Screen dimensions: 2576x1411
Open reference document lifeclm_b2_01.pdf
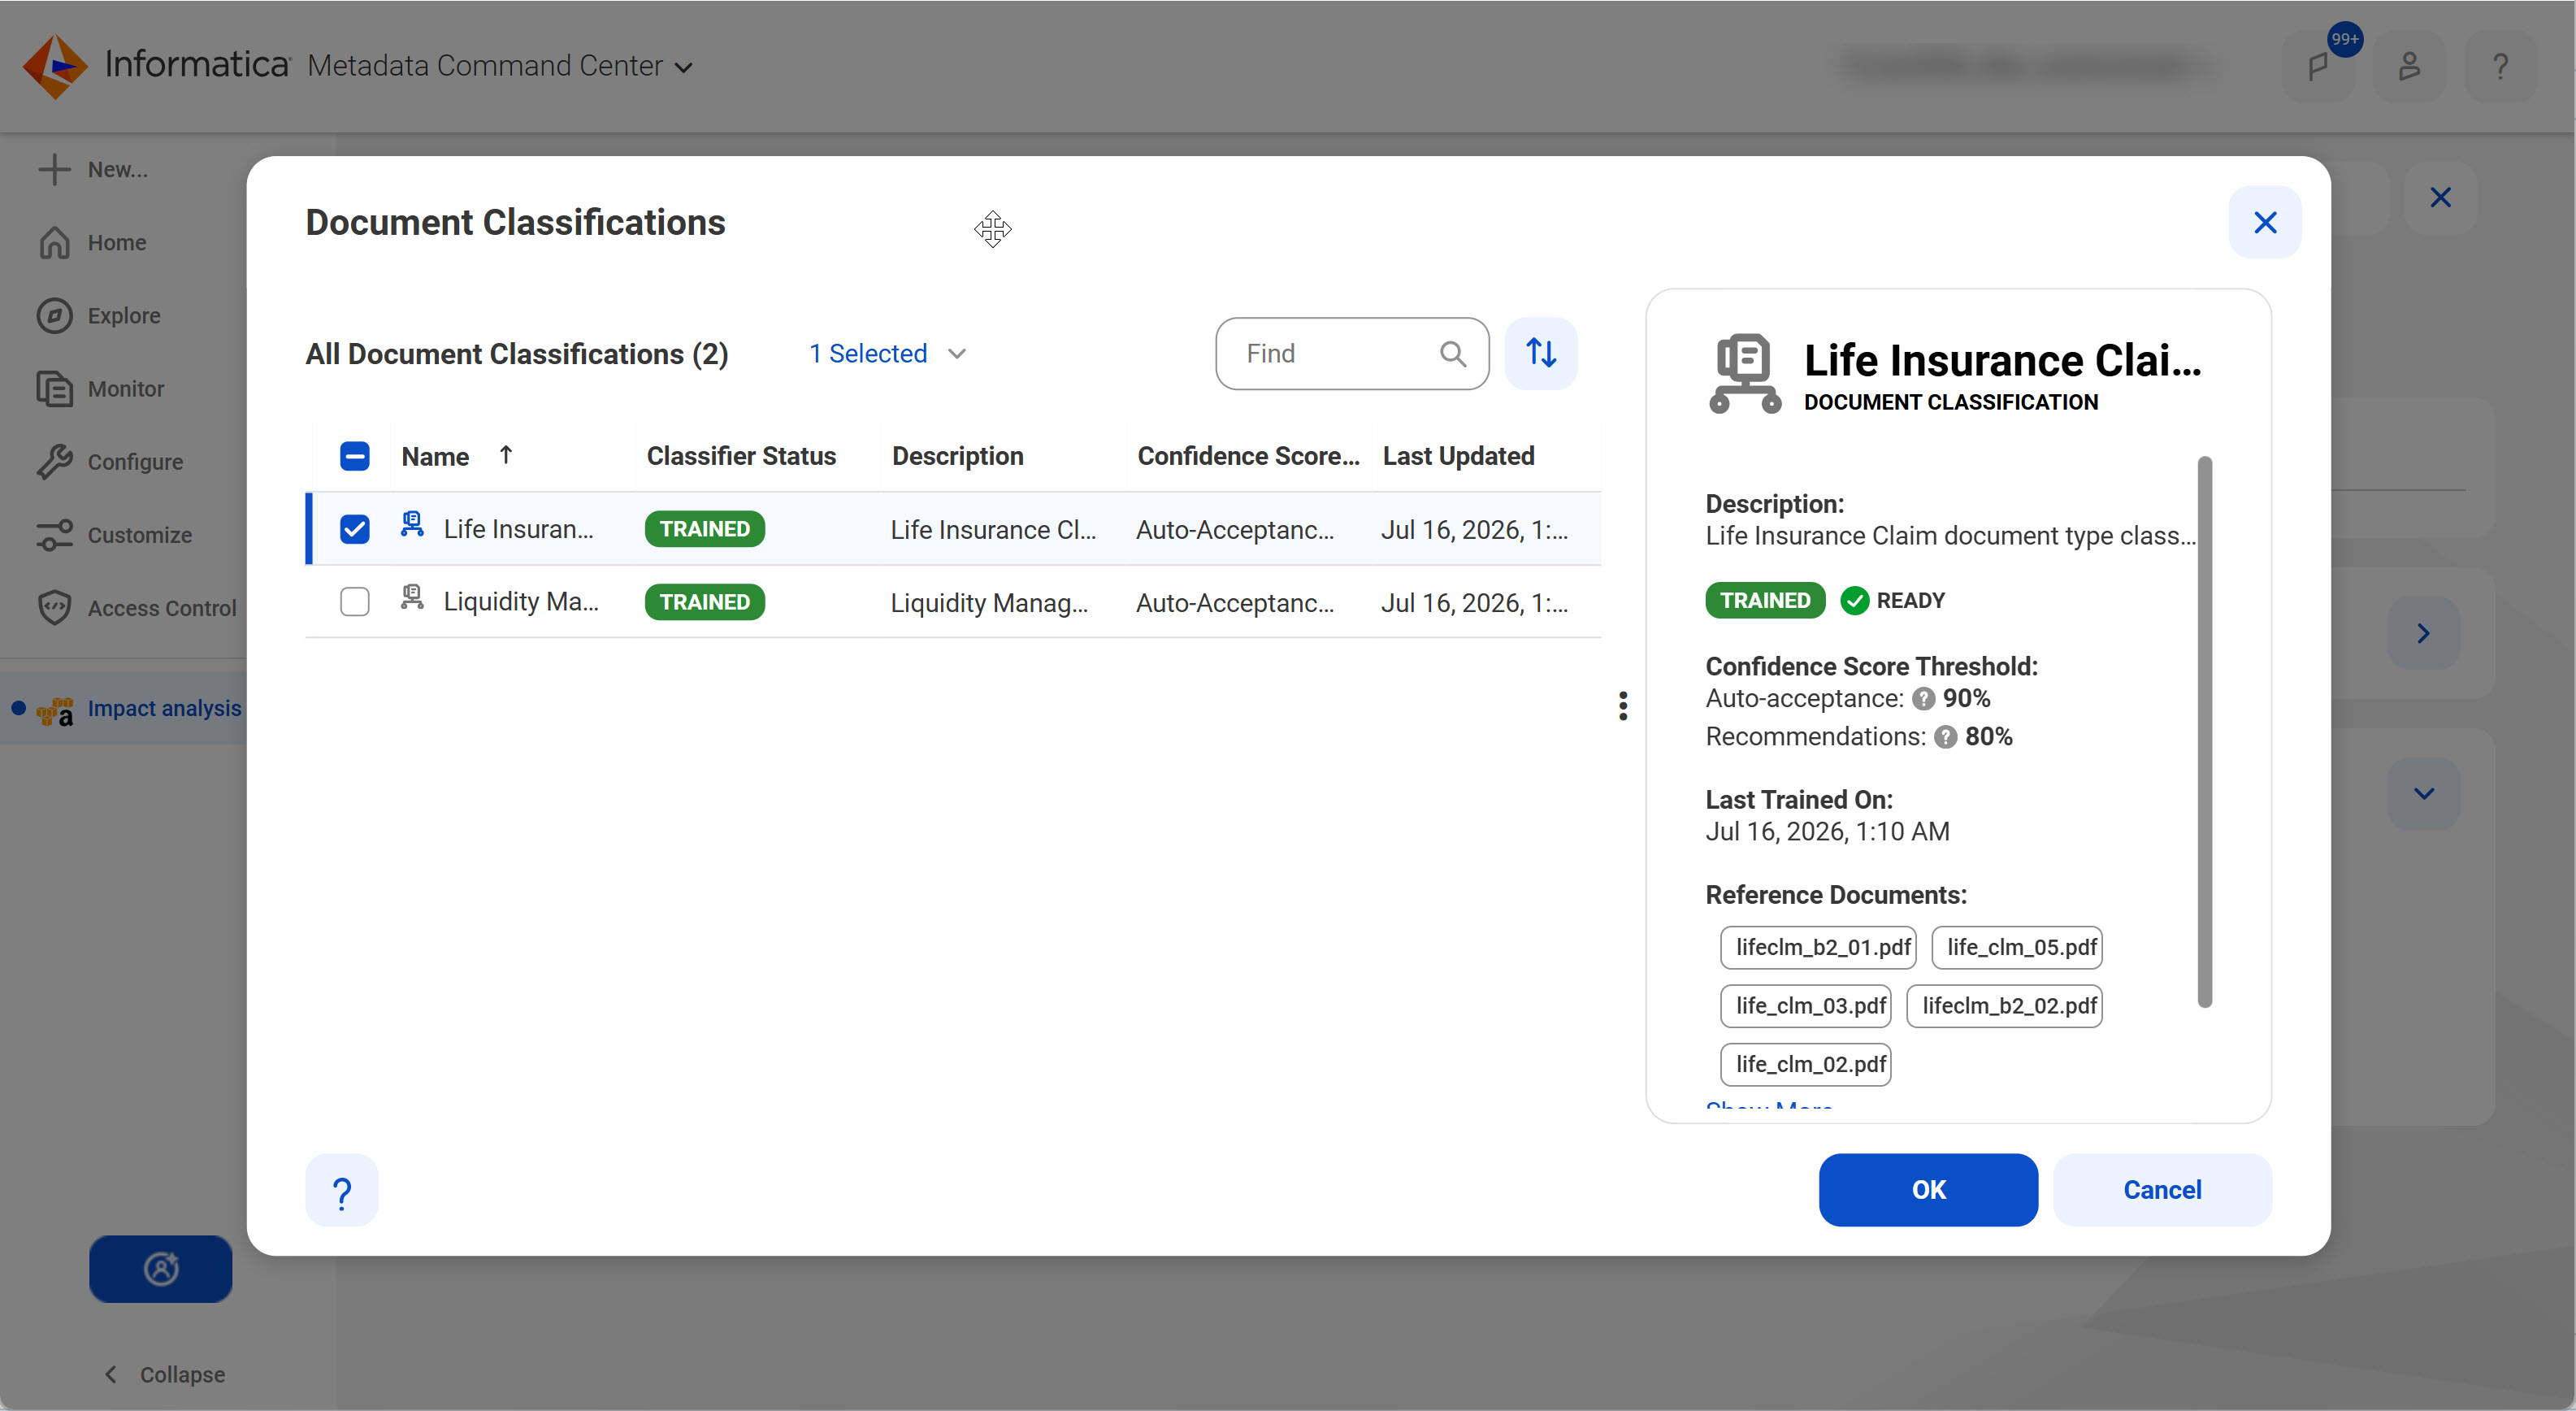1817,946
